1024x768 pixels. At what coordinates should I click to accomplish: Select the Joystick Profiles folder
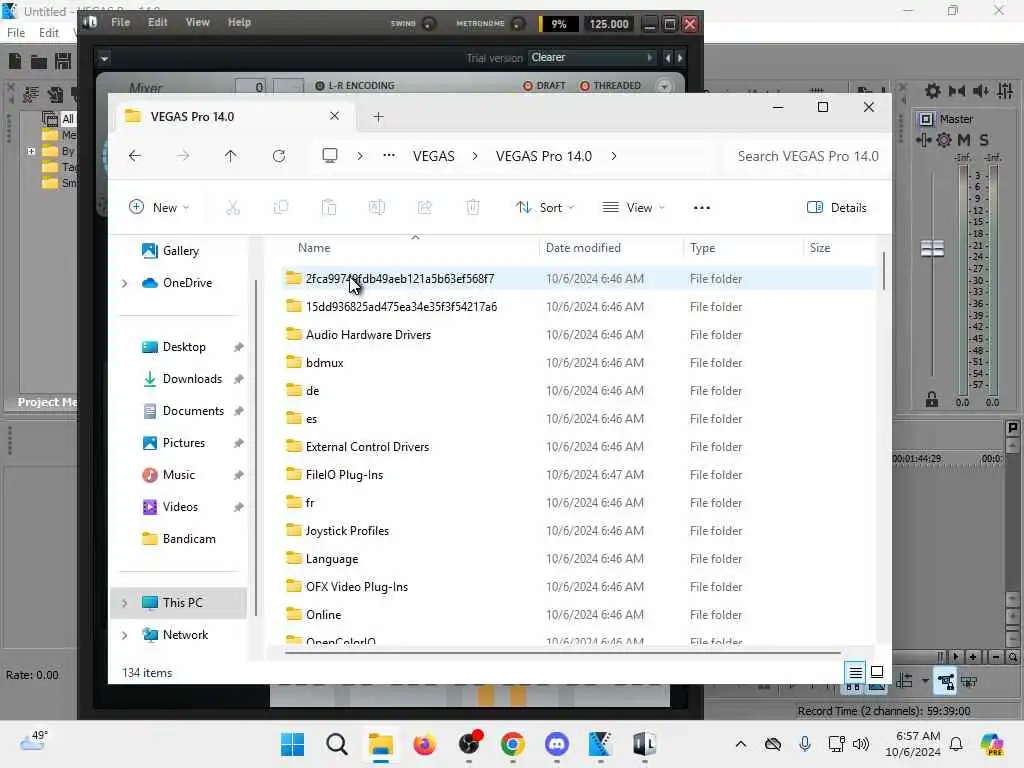pos(347,531)
